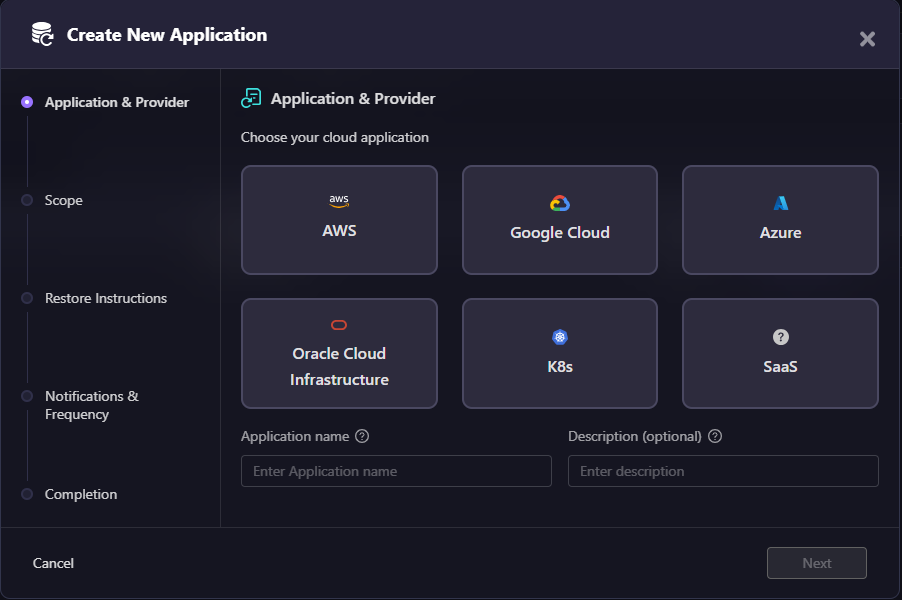Choose the K8s provider card
The height and width of the screenshot is (600, 902).
coord(560,353)
